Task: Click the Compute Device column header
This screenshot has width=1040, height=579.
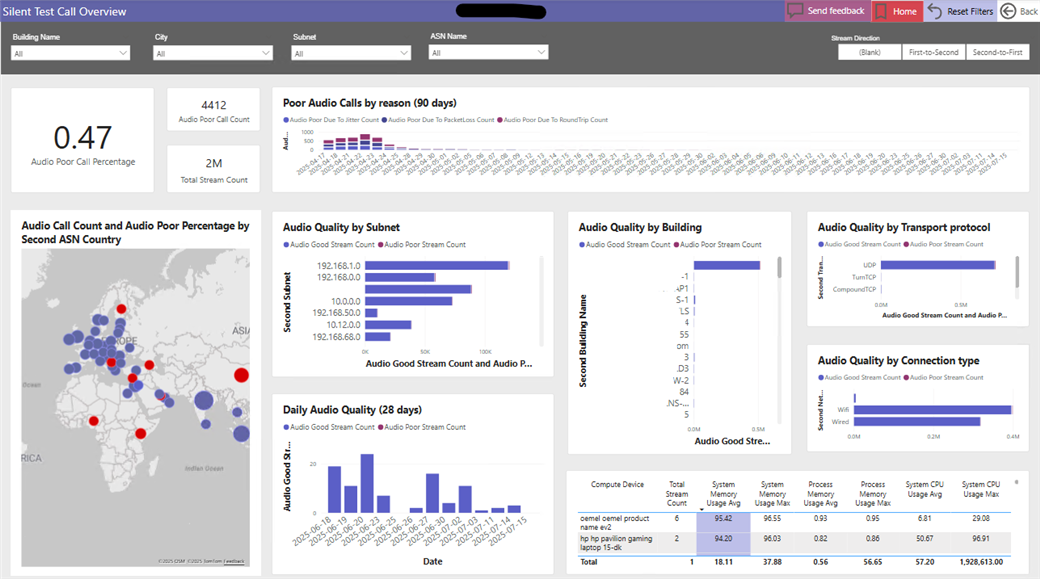Action: pos(617,485)
